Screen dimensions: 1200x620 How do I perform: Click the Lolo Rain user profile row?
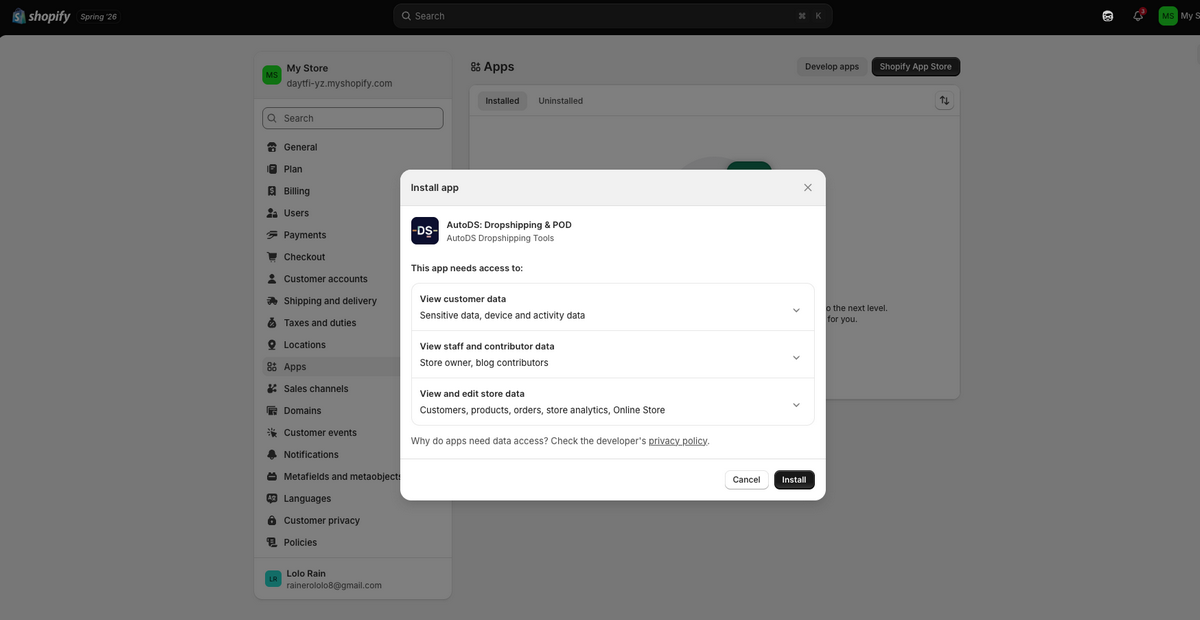tap(353, 579)
